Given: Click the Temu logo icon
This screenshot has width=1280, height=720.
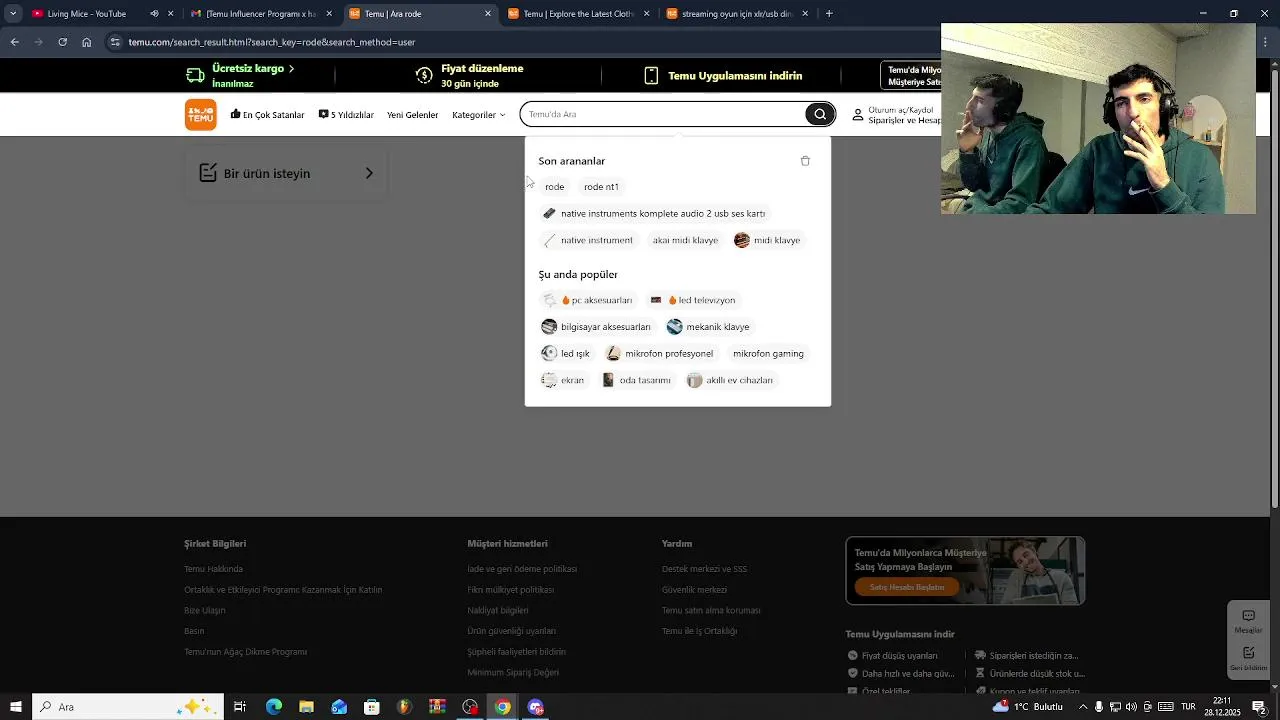Looking at the screenshot, I should pyautogui.click(x=200, y=114).
